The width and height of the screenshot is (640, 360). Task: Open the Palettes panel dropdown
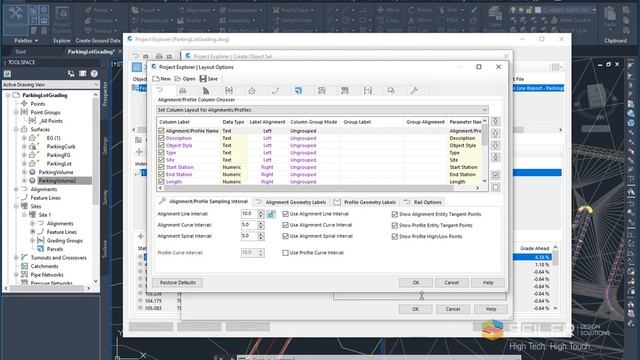pos(26,41)
